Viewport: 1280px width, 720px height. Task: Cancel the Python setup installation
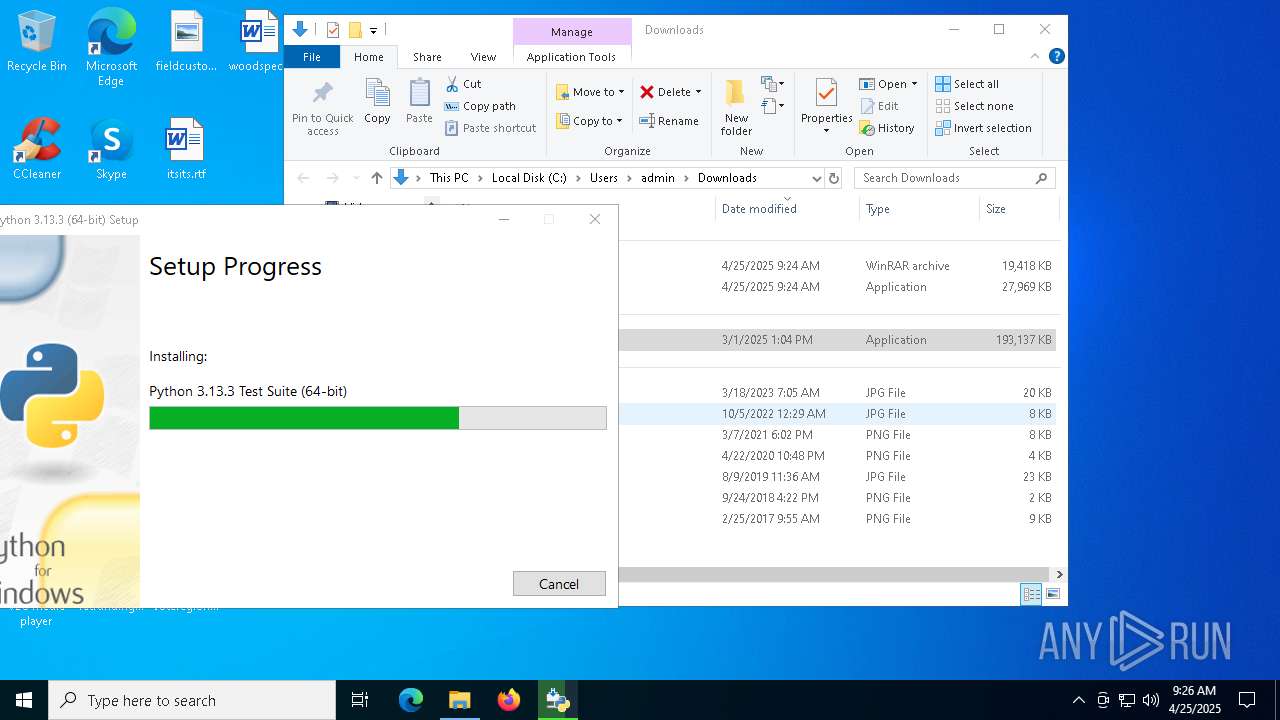click(559, 584)
